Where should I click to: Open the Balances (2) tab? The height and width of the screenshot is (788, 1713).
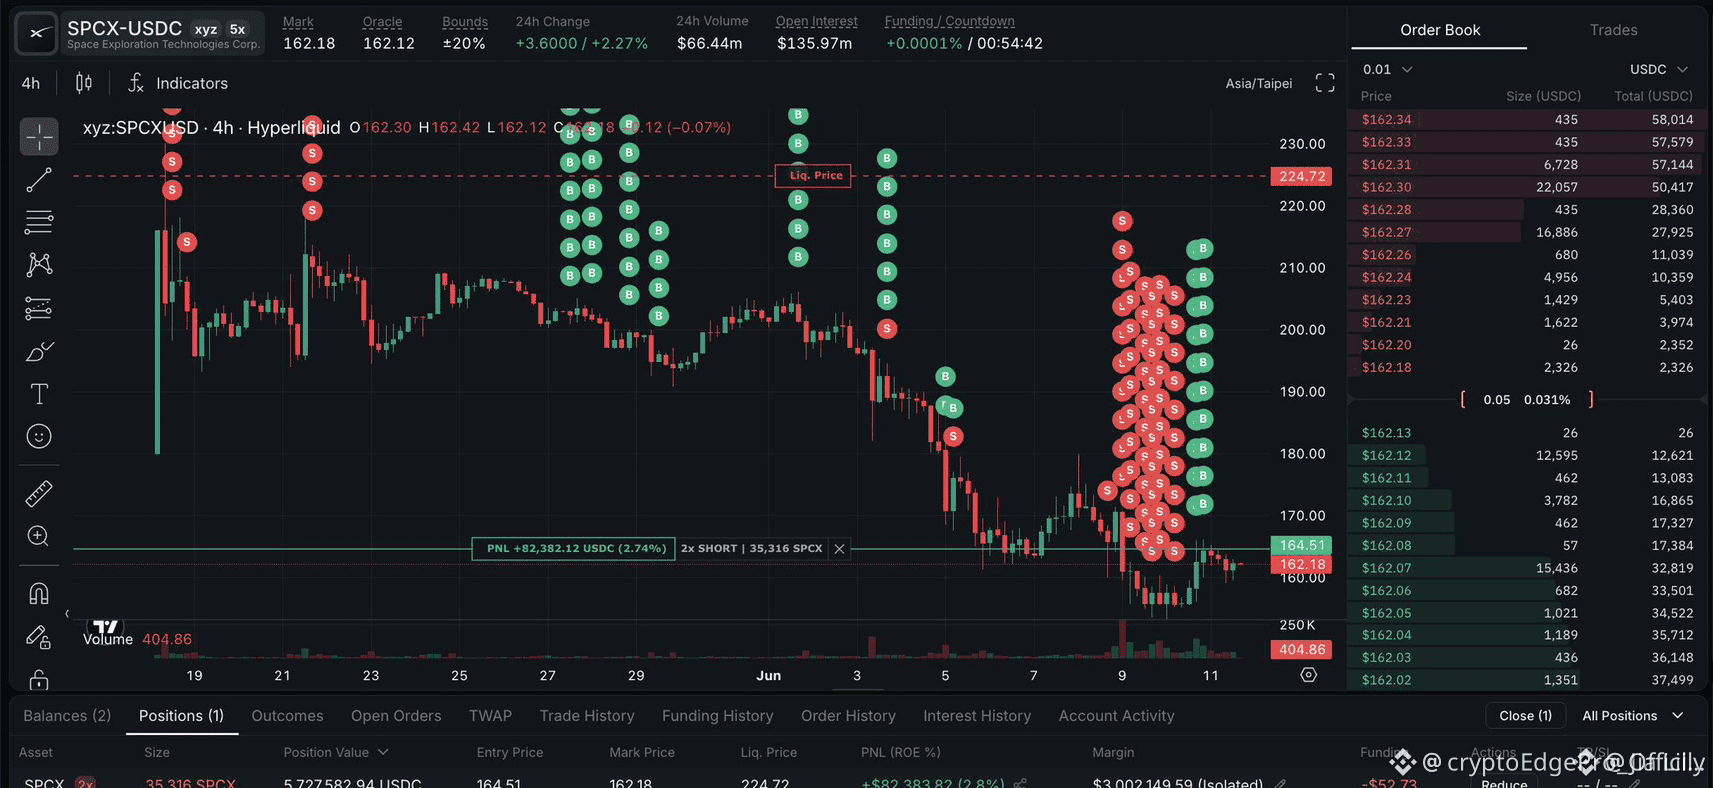pos(67,716)
